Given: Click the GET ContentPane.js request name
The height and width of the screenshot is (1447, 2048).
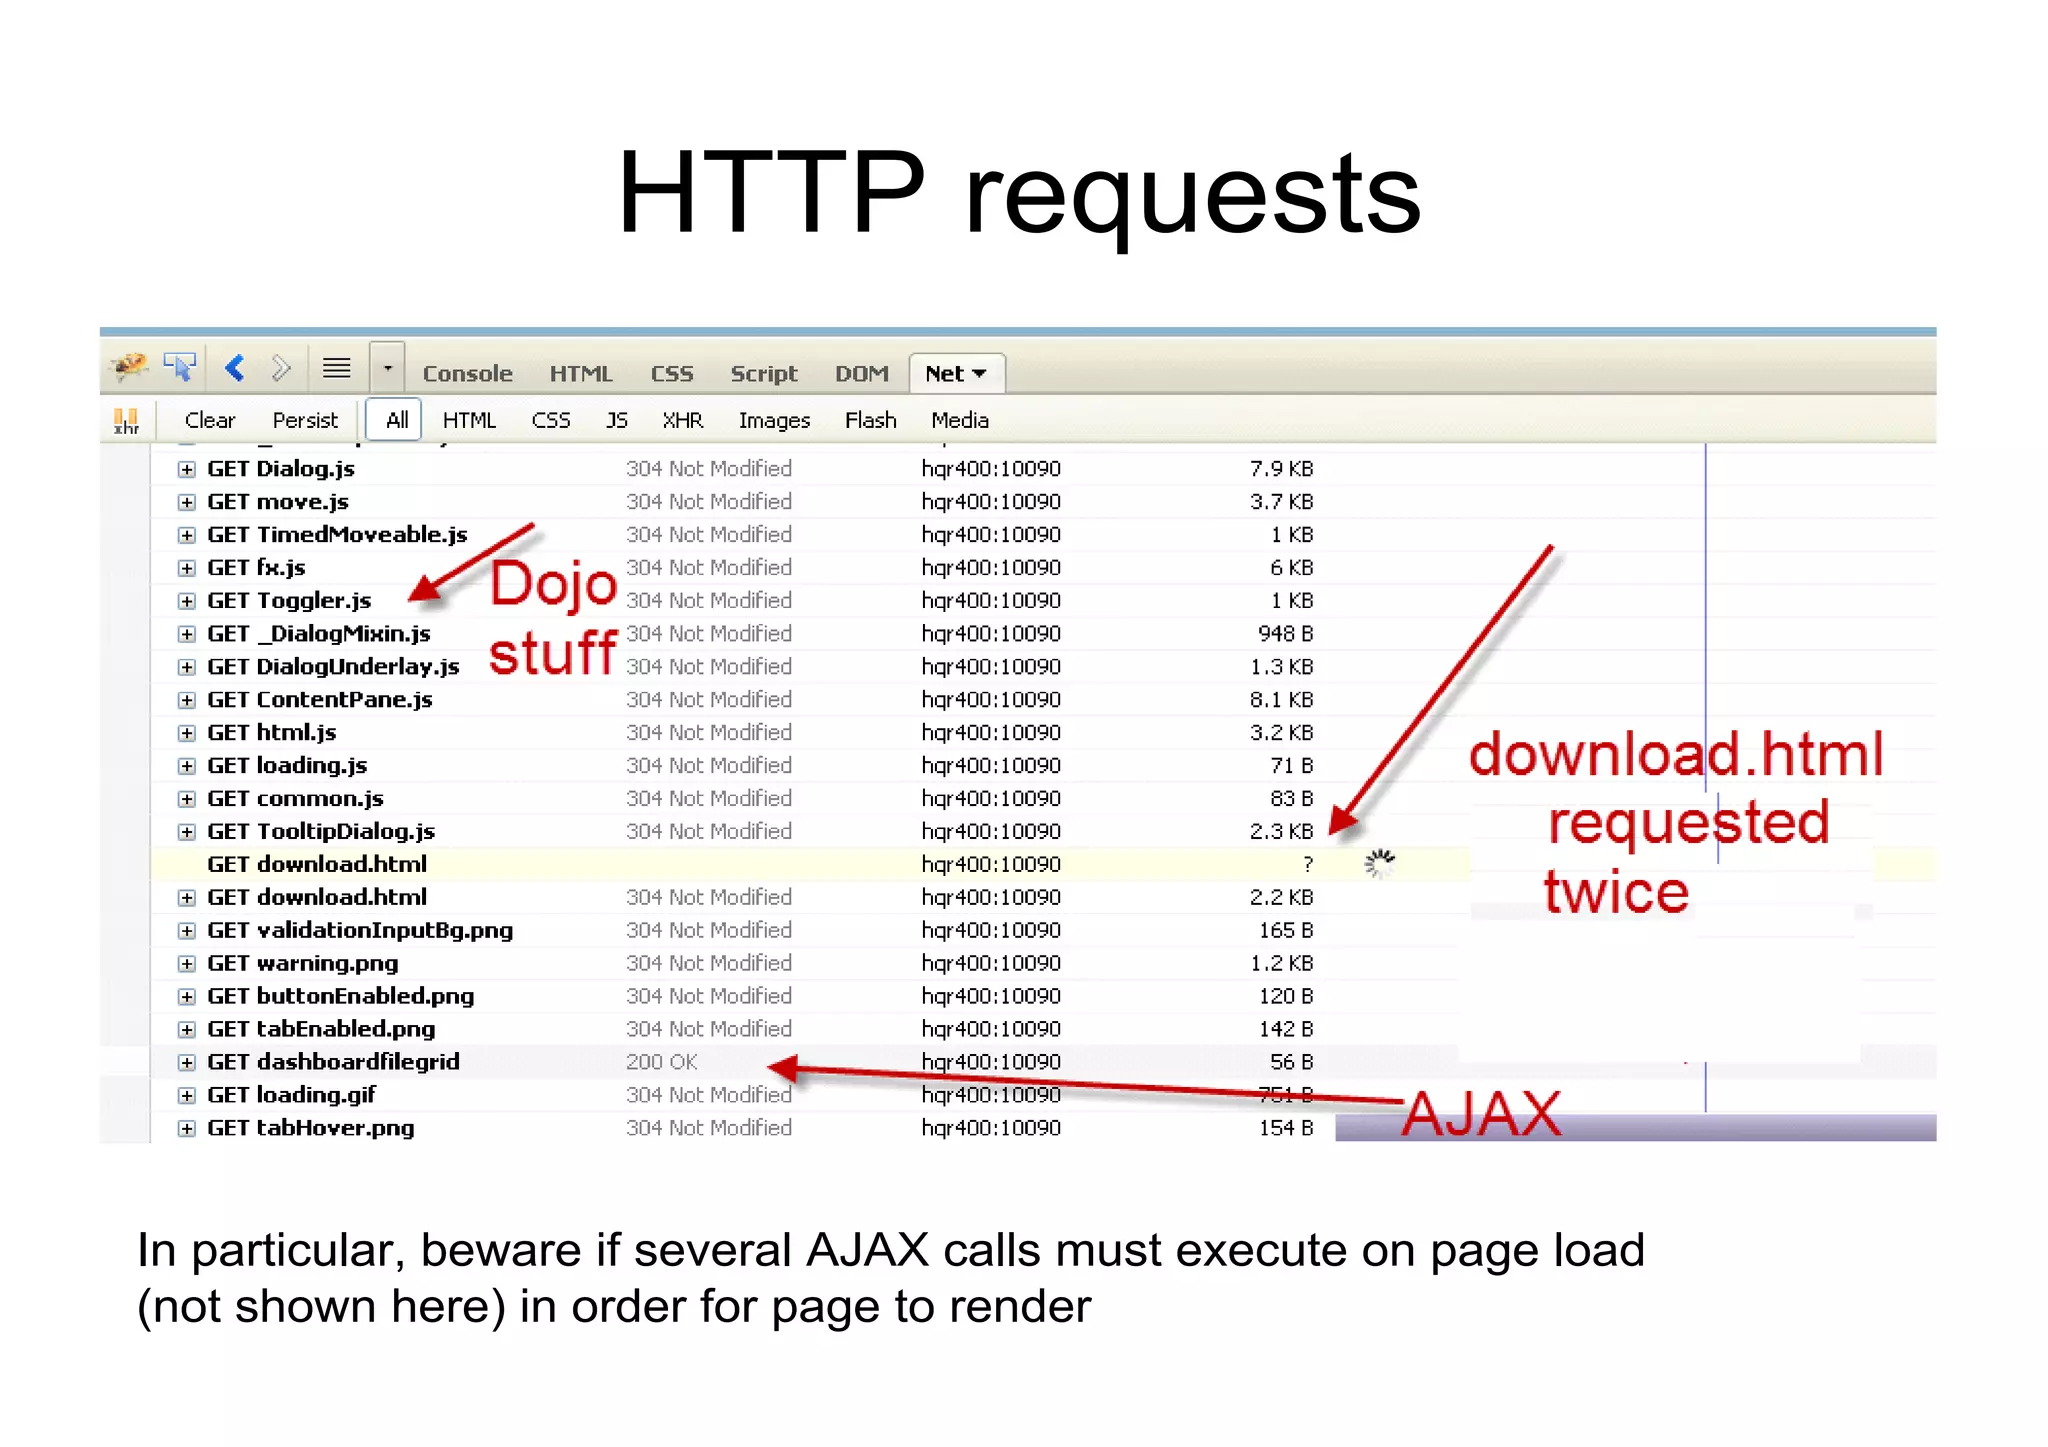Looking at the screenshot, I should click(320, 700).
